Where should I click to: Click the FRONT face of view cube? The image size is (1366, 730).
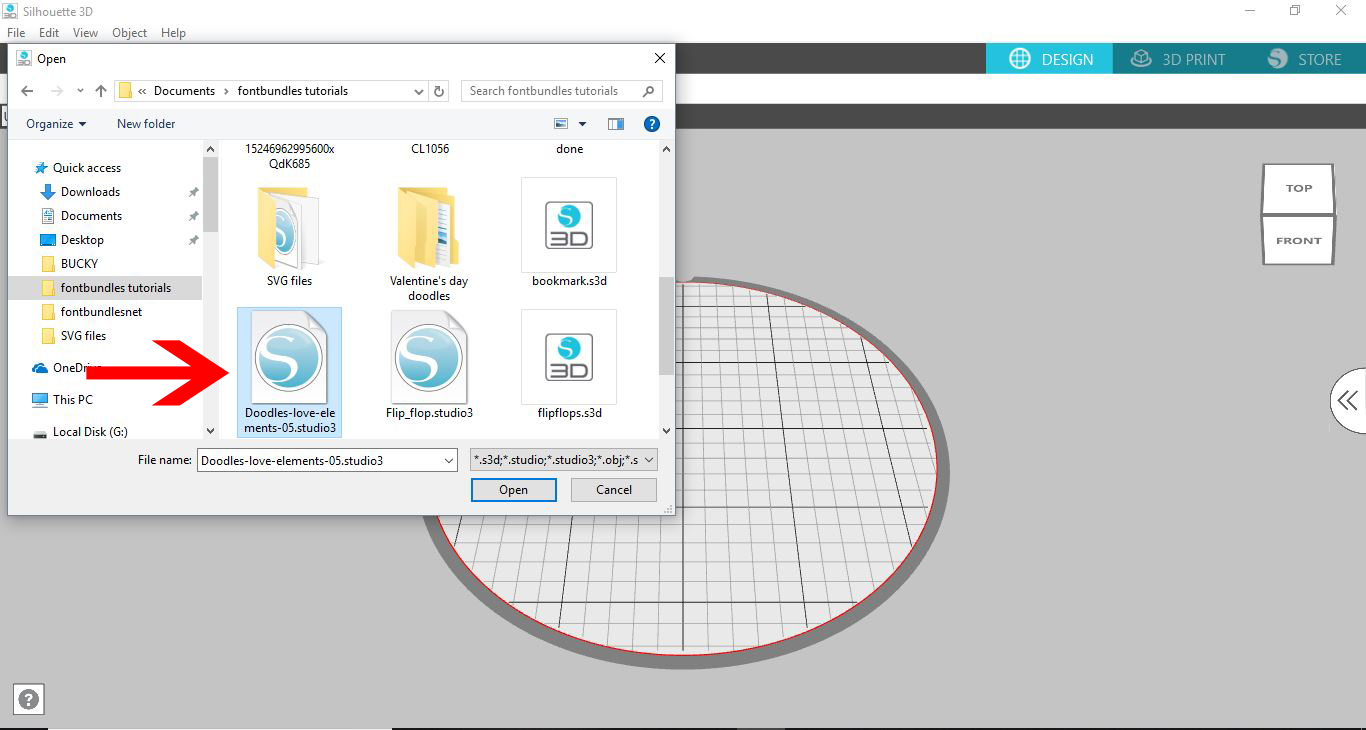pos(1298,241)
